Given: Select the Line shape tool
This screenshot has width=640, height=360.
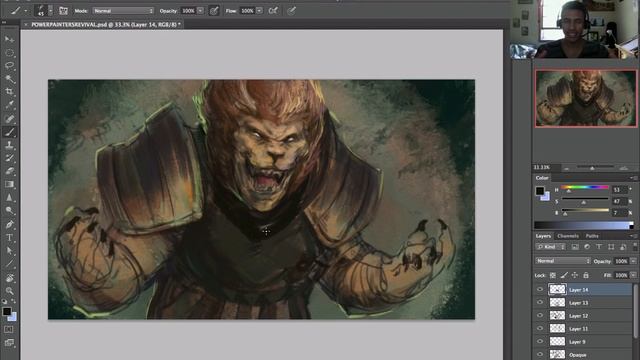Looking at the screenshot, I should (9, 264).
